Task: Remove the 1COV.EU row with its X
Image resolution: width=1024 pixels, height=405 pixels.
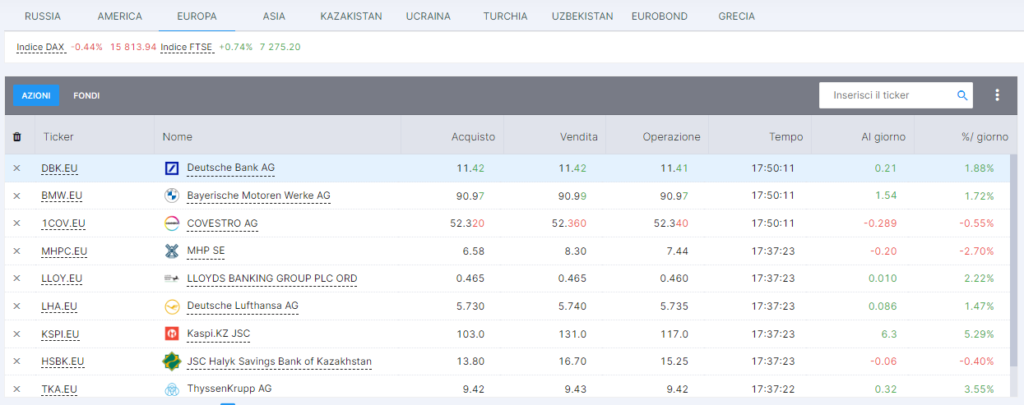Action: click(17, 223)
